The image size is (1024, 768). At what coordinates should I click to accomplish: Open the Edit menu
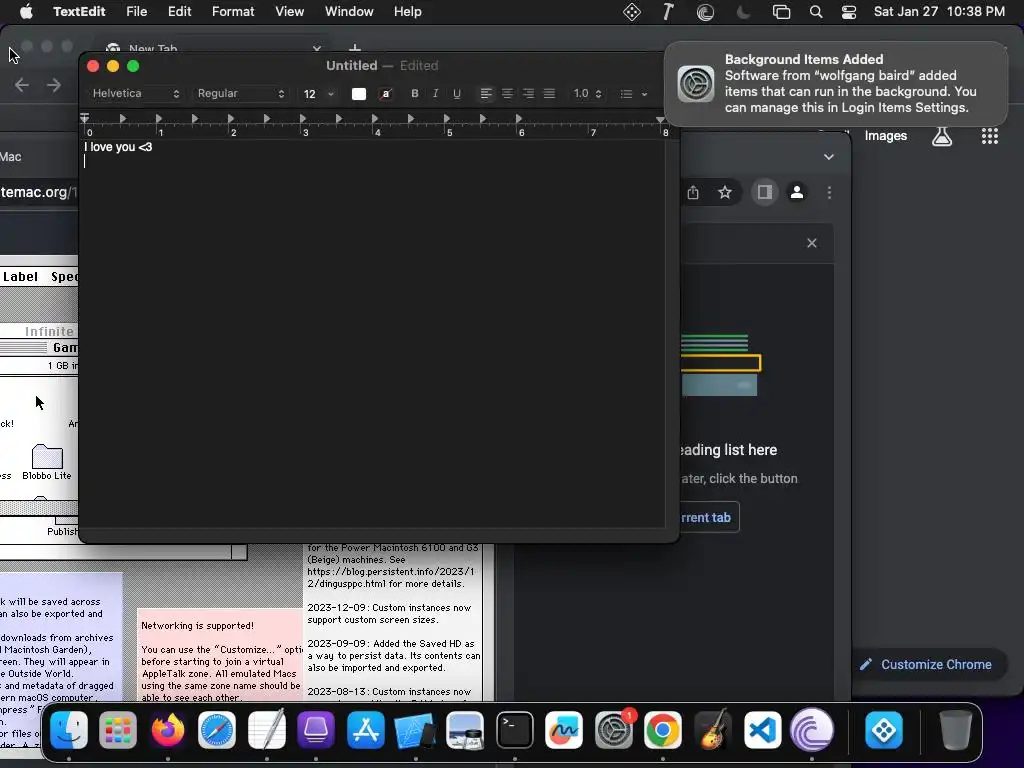180,11
